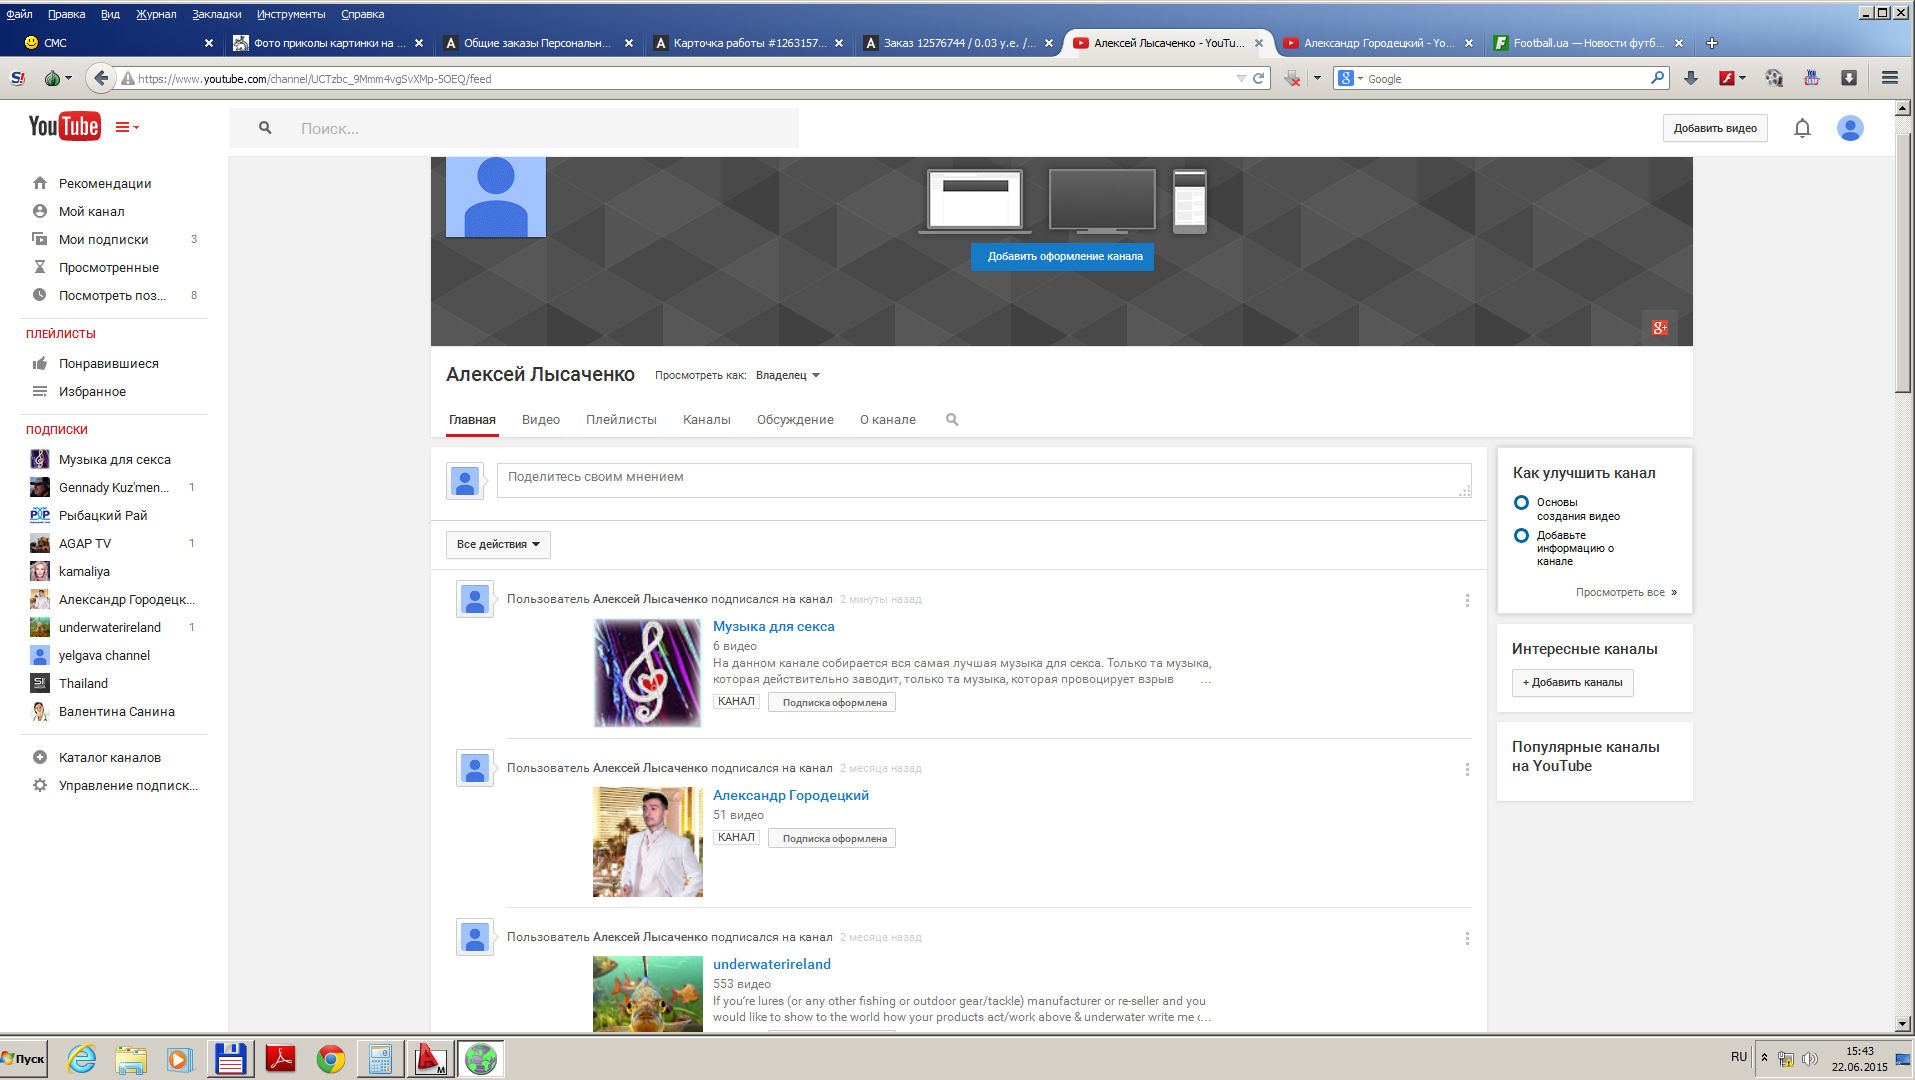Screen dimensions: 1915x1080
Task: Open the О канале tab
Action: coord(888,420)
